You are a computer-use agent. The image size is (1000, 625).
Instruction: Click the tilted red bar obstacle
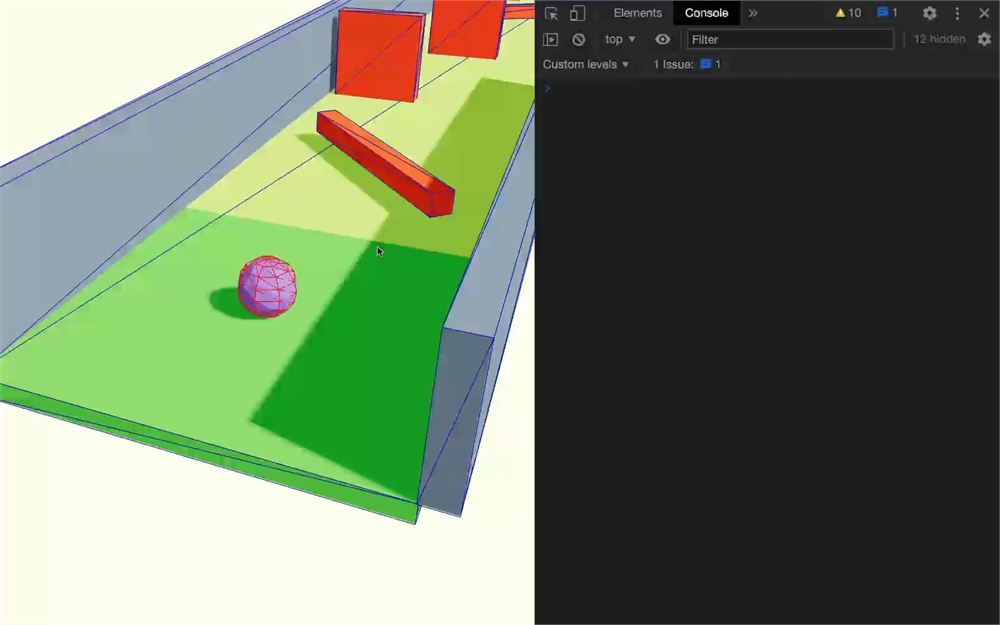[386, 163]
